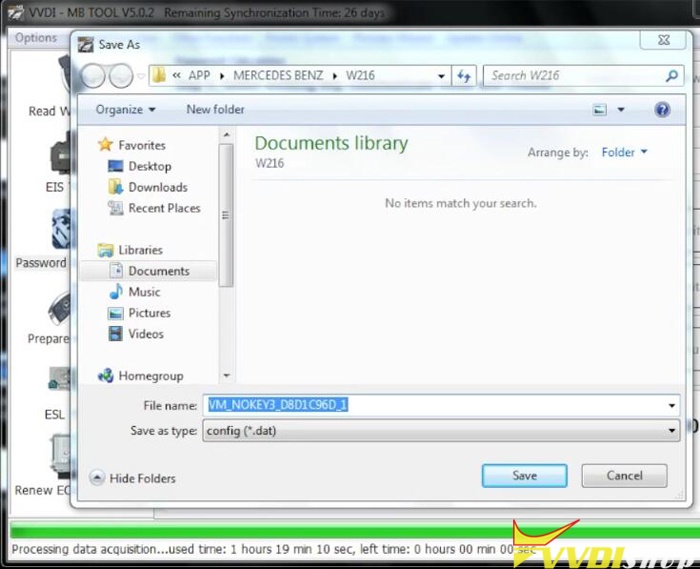Select Downloads in navigation pane
Image resolution: width=700 pixels, height=569 pixels.
click(158, 187)
